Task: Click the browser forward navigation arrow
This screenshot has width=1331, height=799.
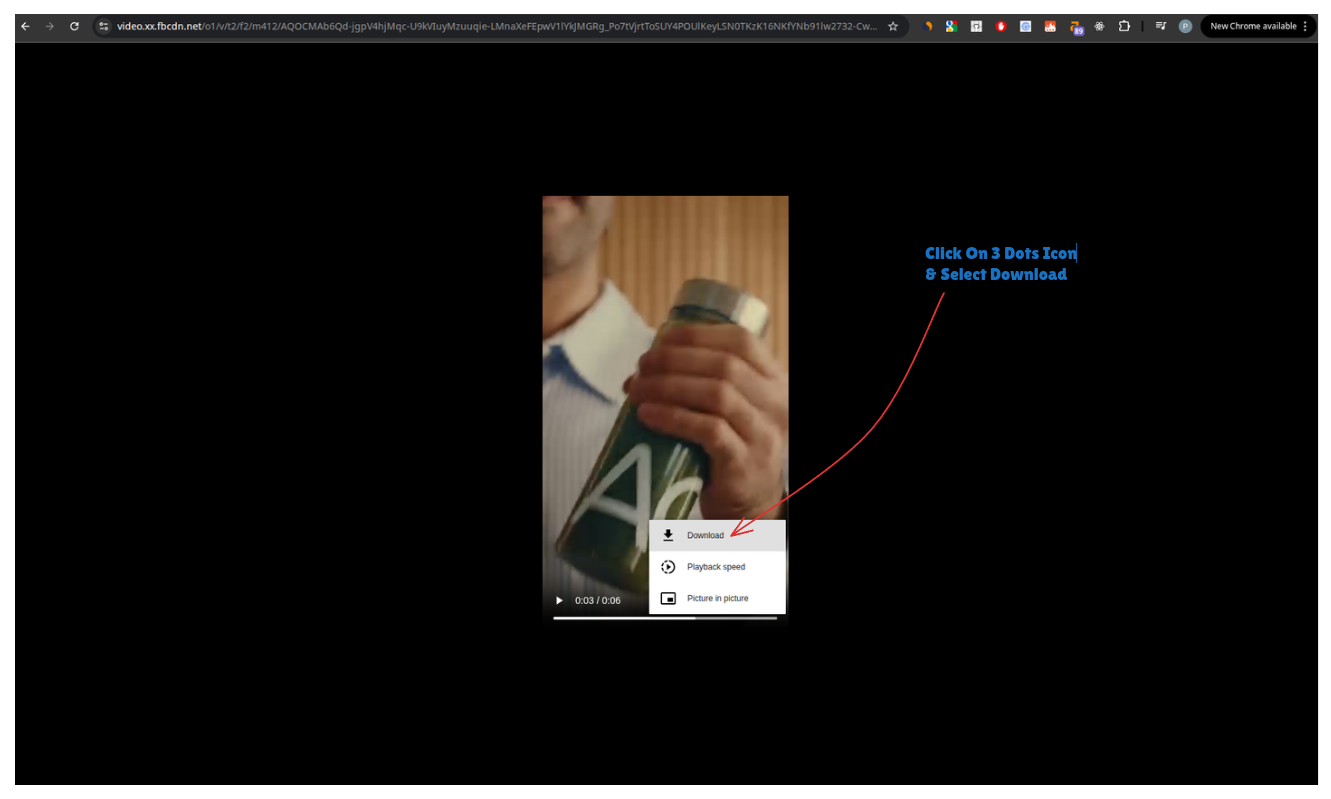Action: click(x=49, y=26)
